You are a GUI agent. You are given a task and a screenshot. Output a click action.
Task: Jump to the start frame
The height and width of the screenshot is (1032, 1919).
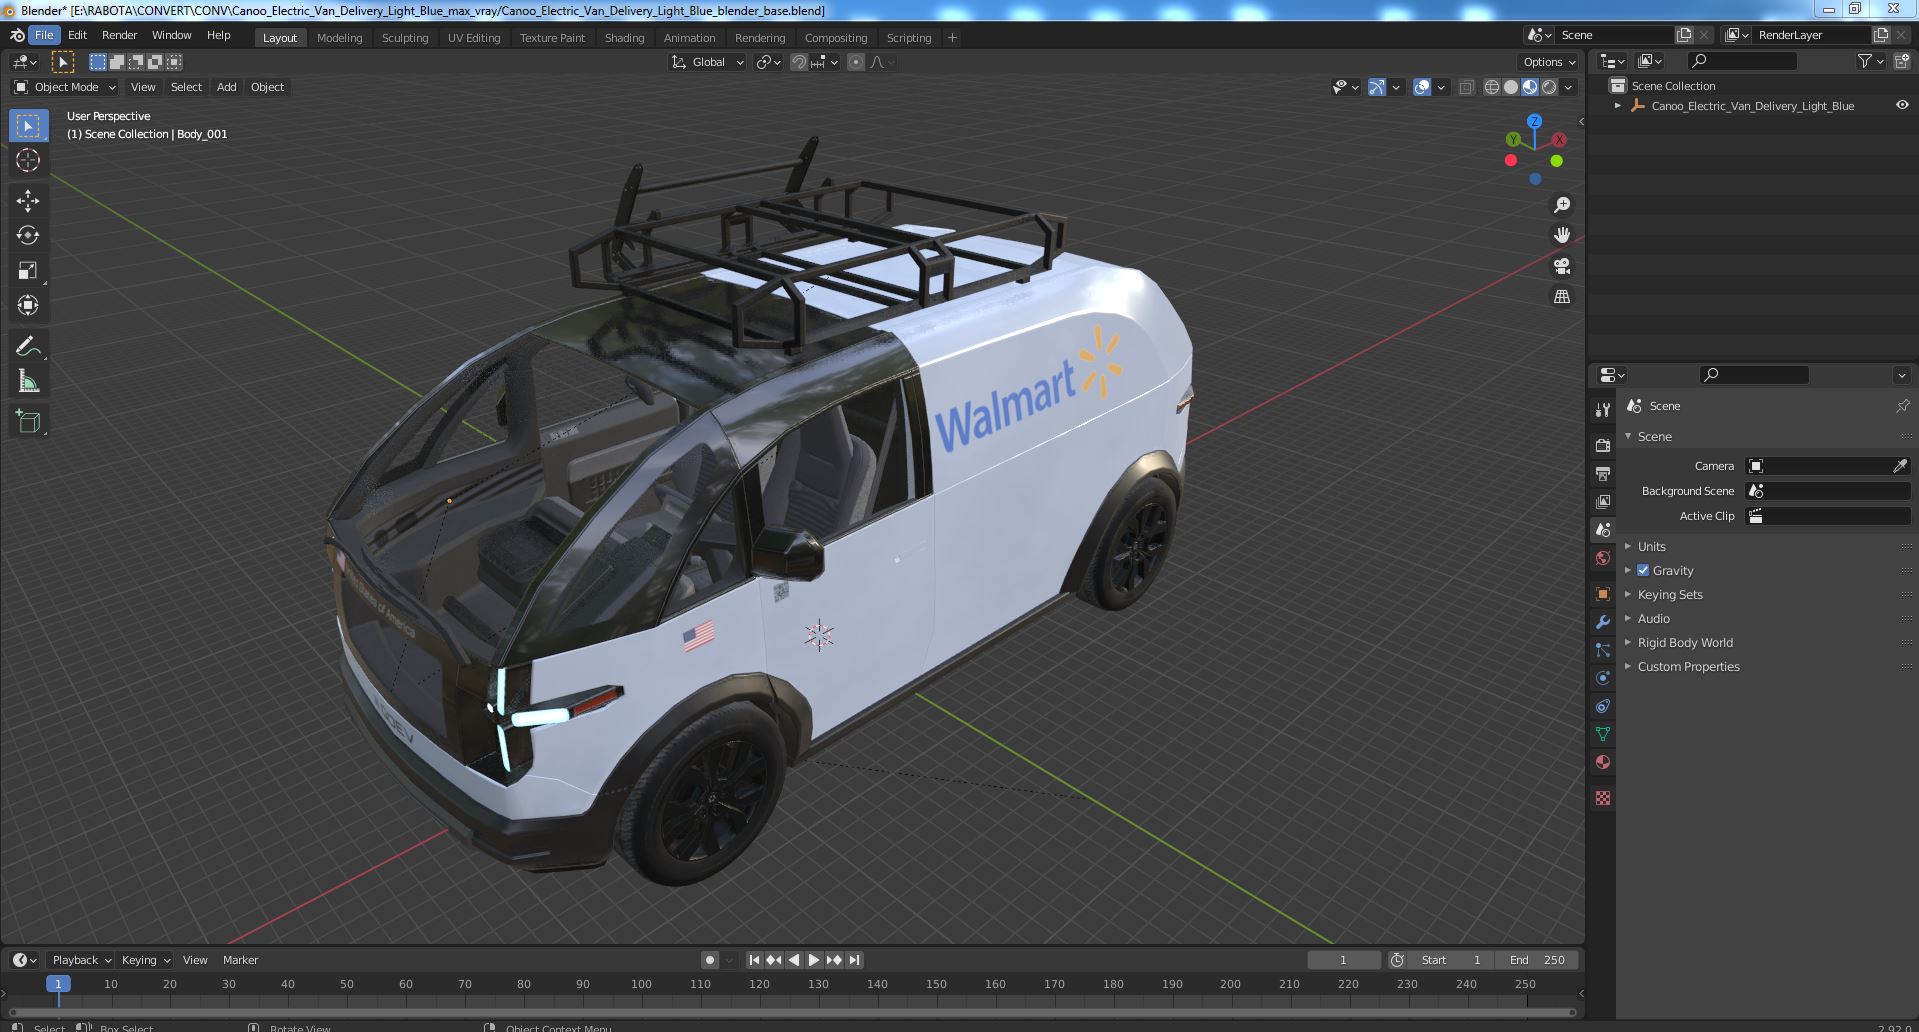[x=755, y=960]
